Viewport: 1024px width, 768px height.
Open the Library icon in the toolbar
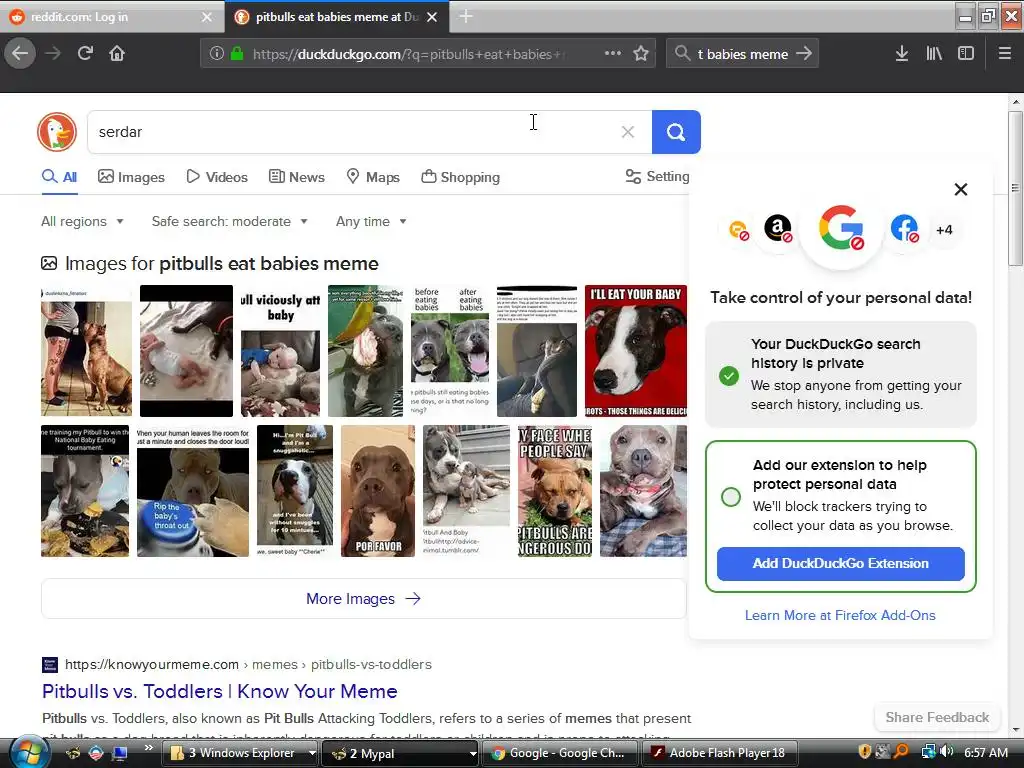click(934, 54)
